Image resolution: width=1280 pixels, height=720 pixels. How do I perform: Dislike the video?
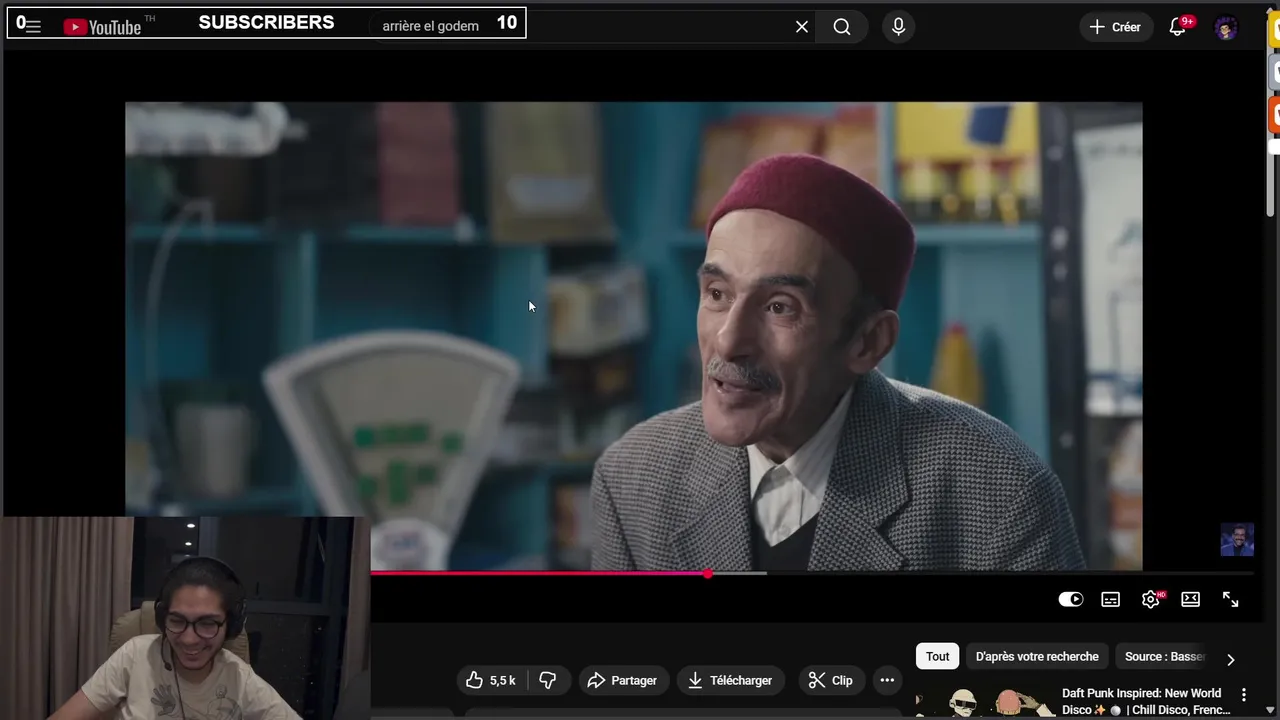[548, 680]
